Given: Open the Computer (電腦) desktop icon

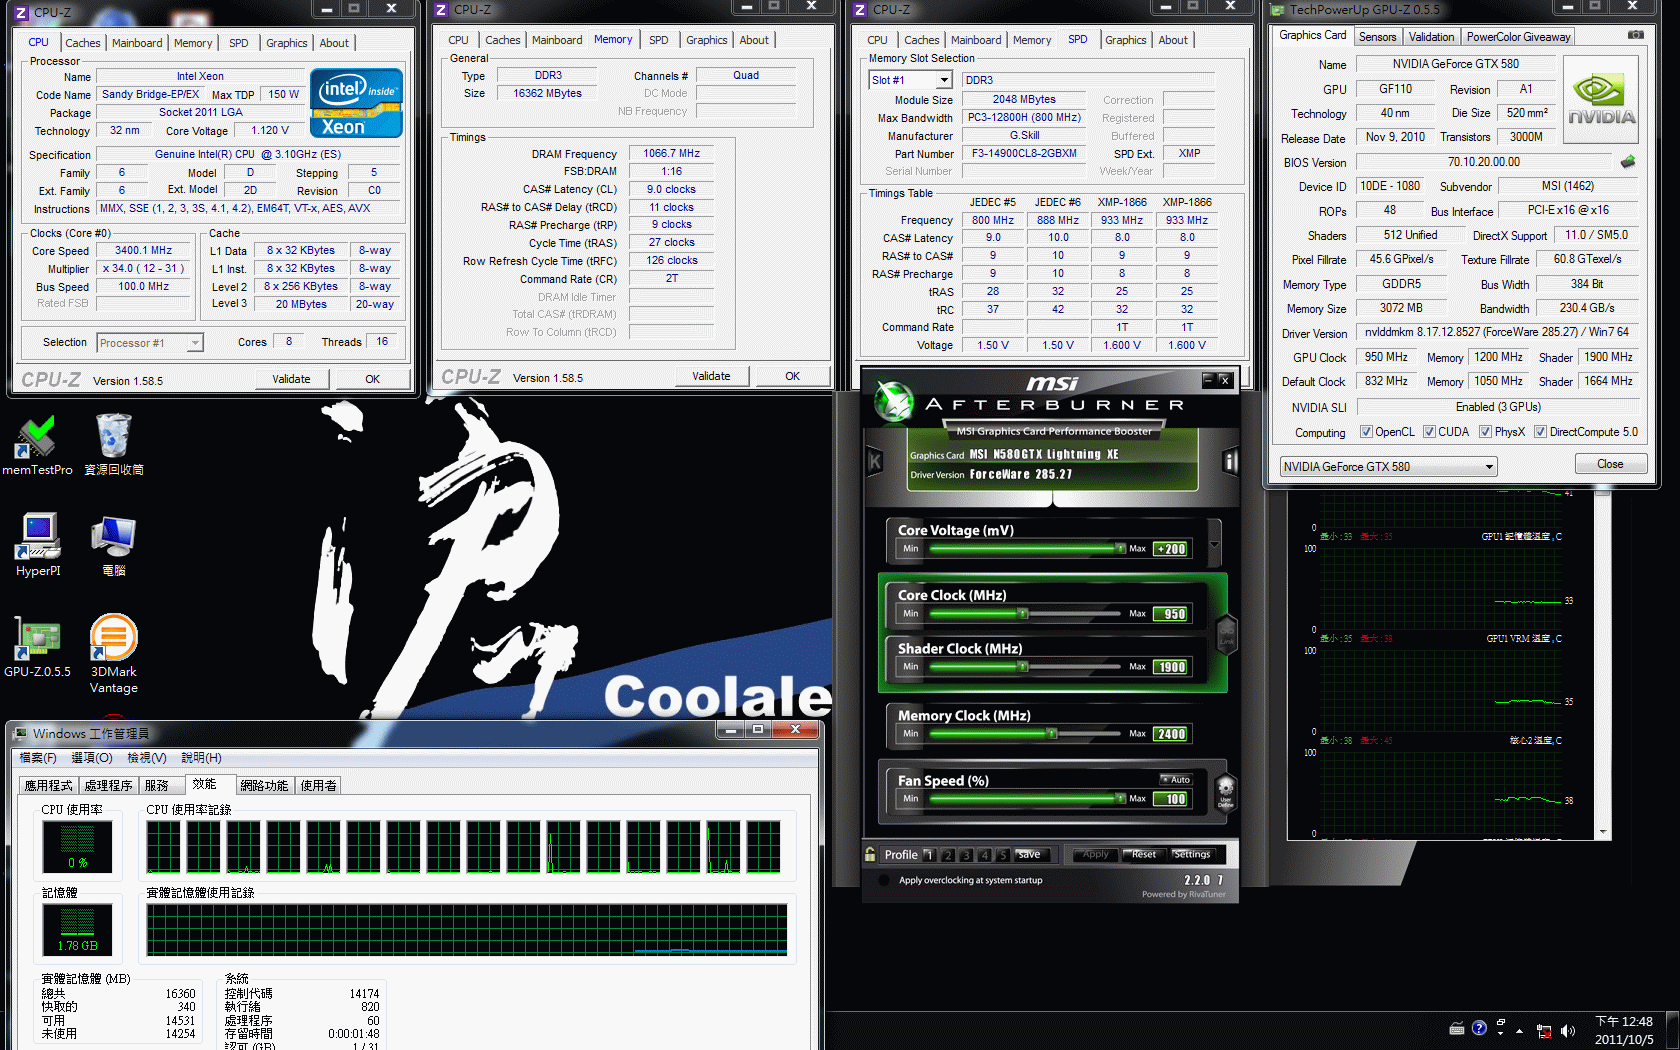Looking at the screenshot, I should point(113,545).
